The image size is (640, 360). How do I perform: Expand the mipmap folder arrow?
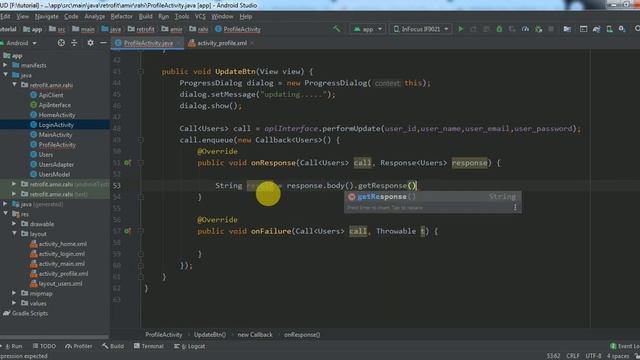[14, 293]
